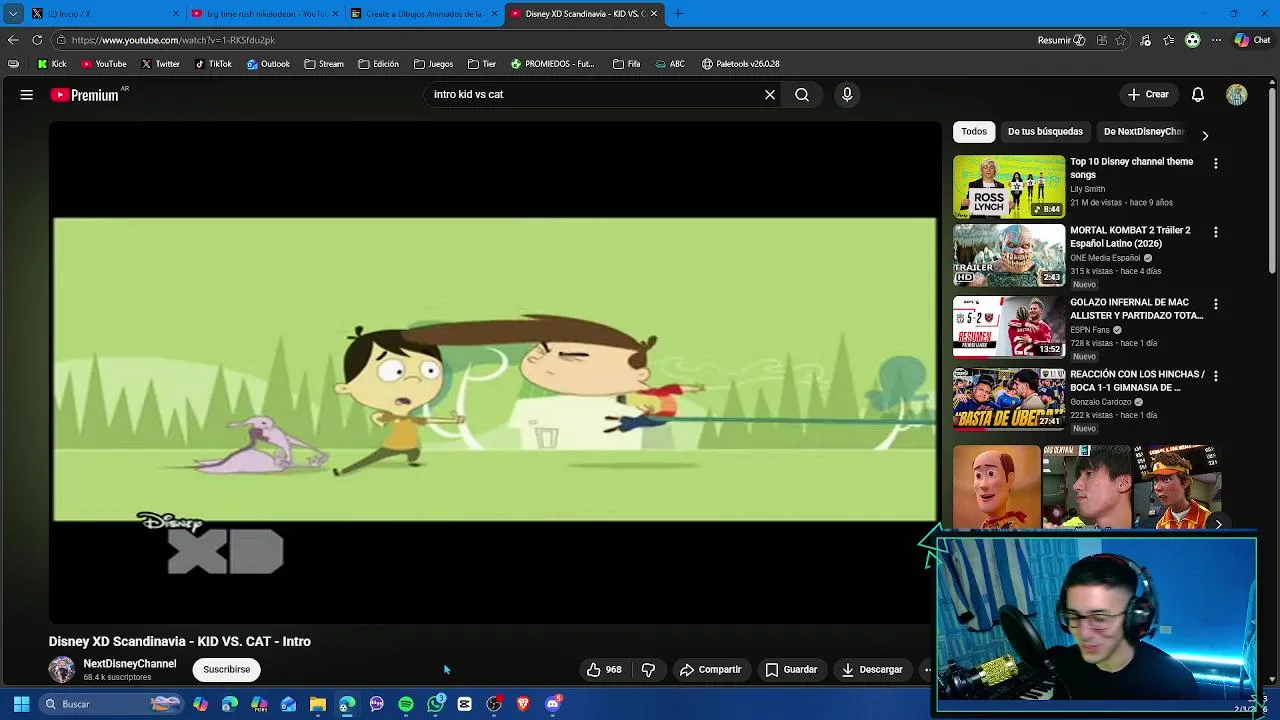Select the Todos filter chip
Viewport: 1280px width, 720px height.
(974, 131)
